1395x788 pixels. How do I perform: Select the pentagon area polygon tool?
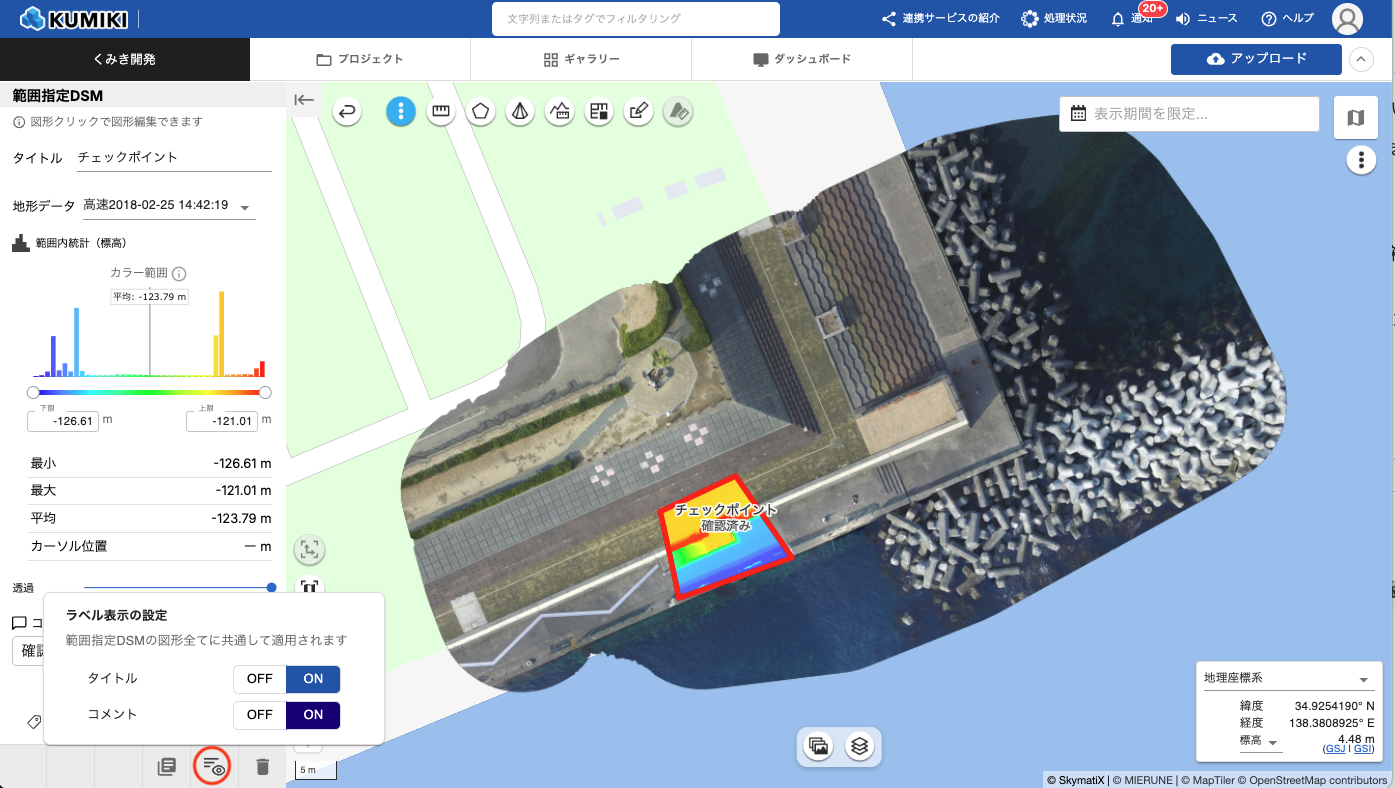tap(481, 111)
